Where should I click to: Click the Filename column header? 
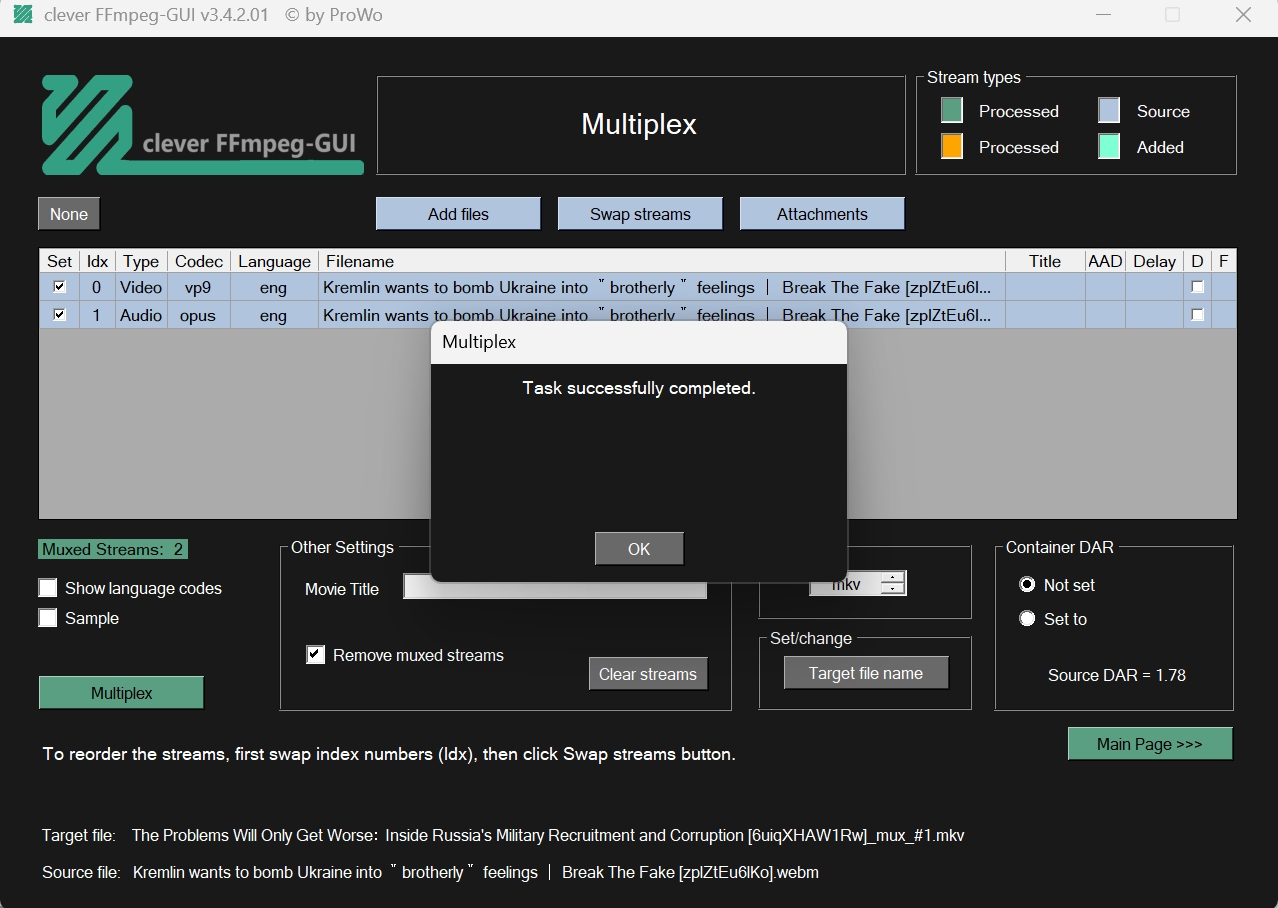(x=662, y=261)
